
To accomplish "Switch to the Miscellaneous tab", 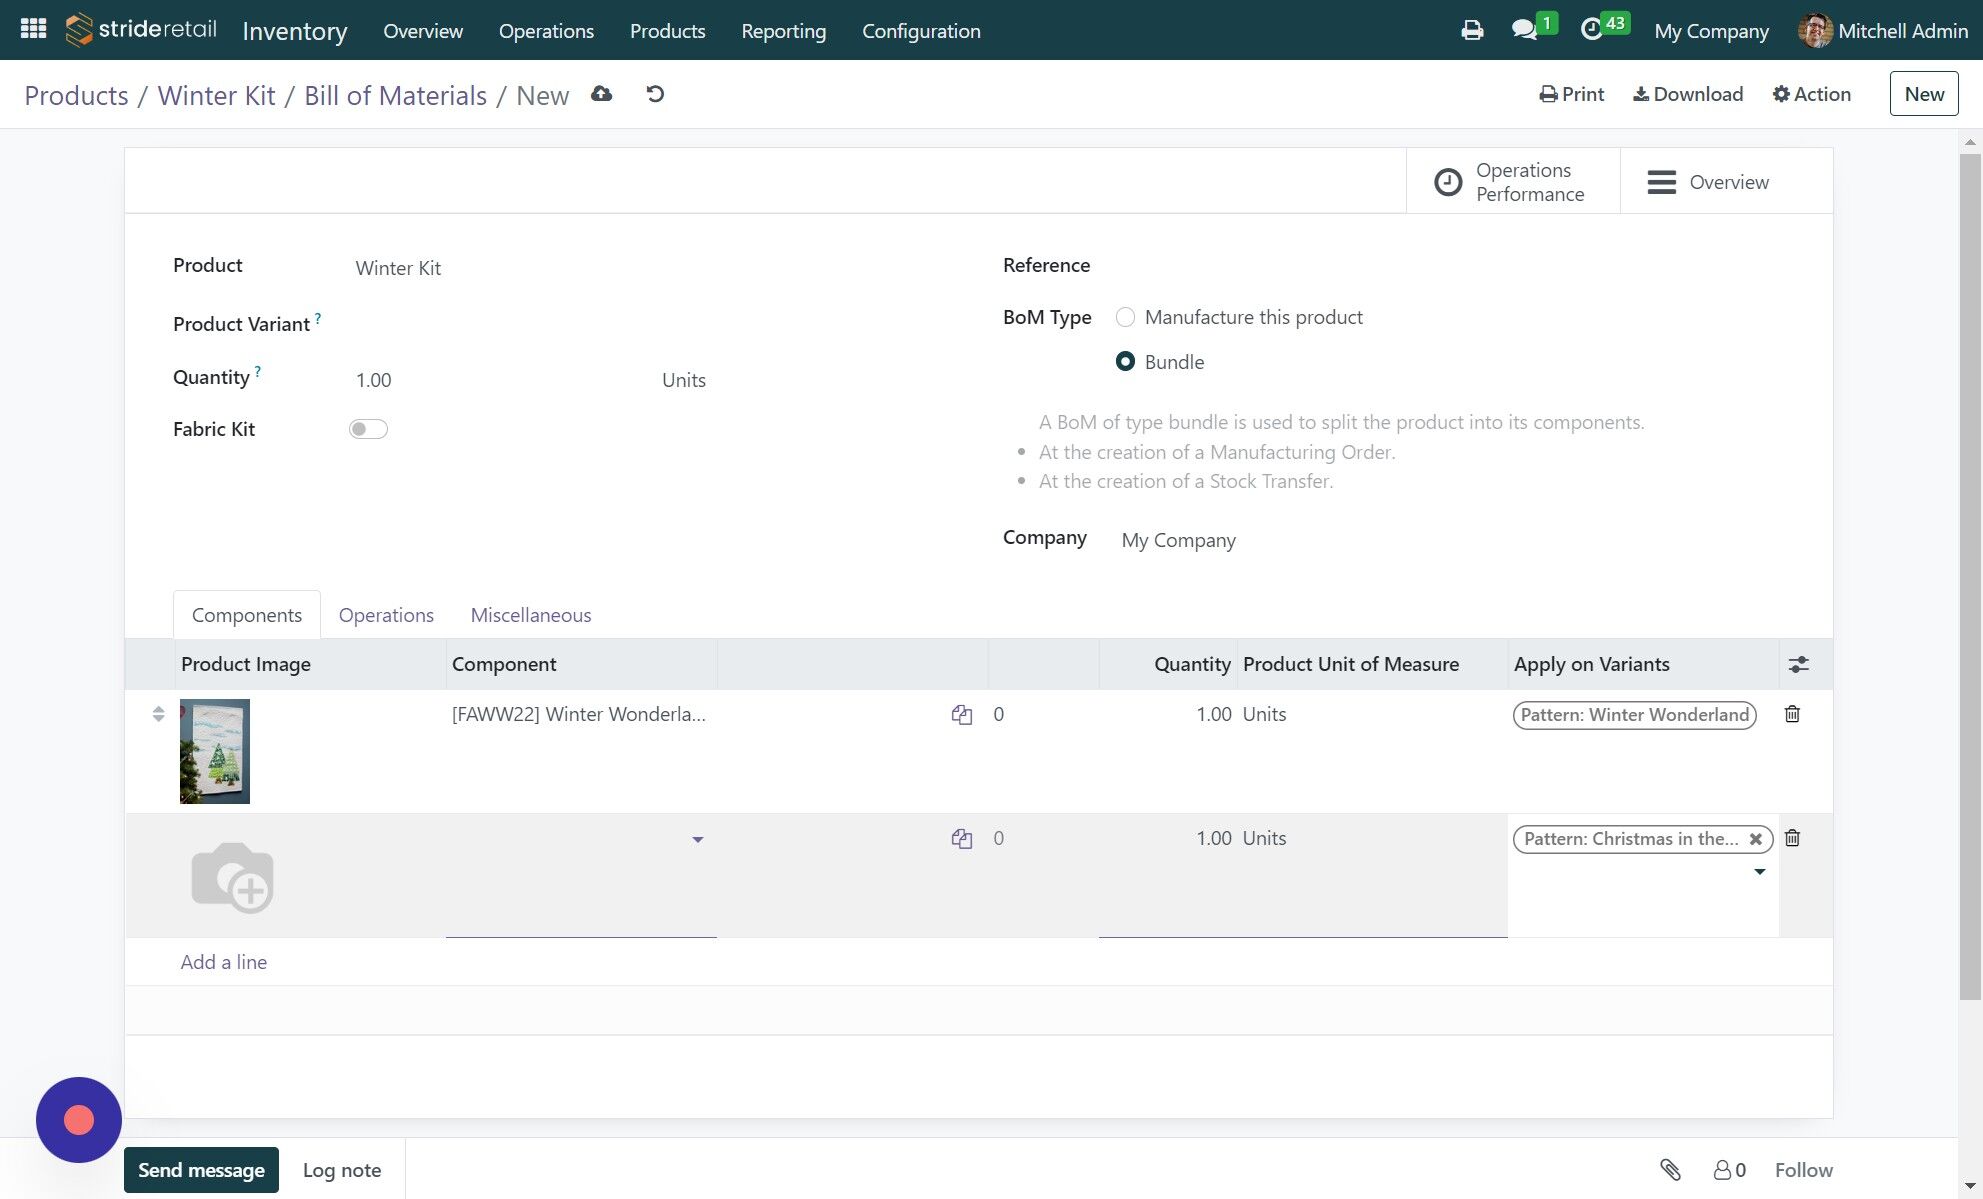I will click(531, 615).
